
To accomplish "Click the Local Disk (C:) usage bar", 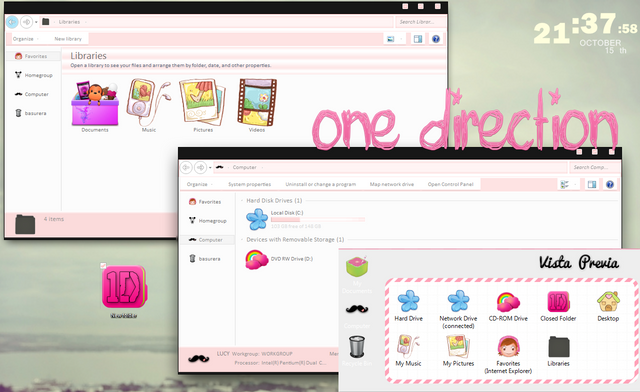I will pyautogui.click(x=318, y=220).
